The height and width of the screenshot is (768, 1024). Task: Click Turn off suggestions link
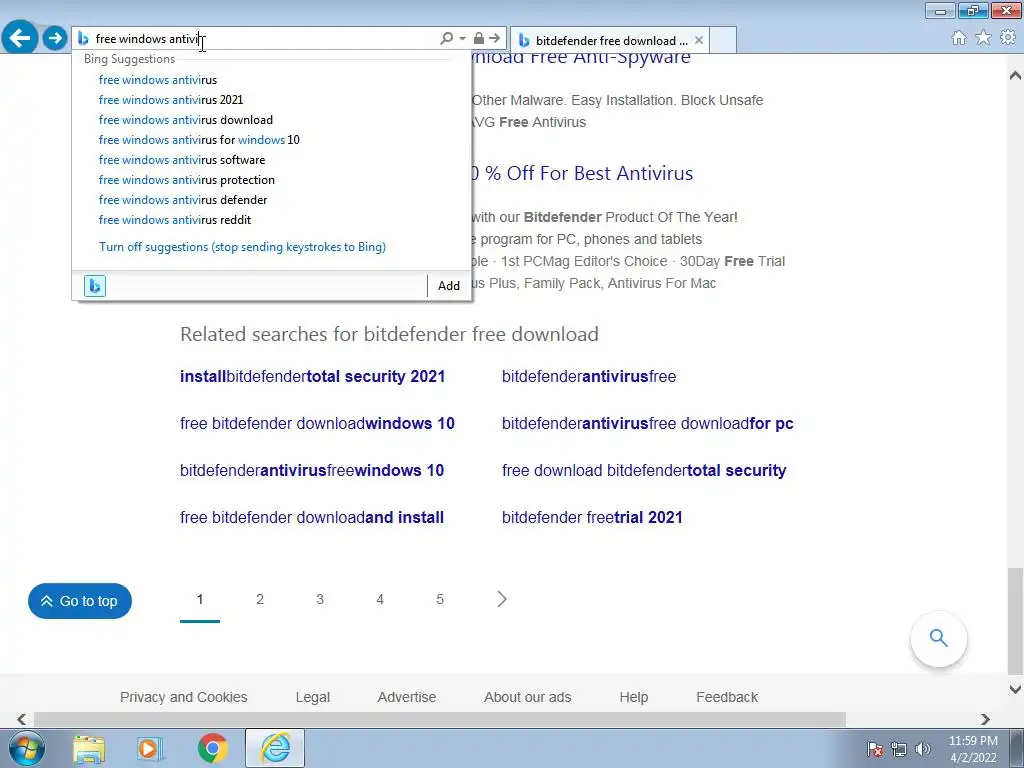tap(242, 247)
